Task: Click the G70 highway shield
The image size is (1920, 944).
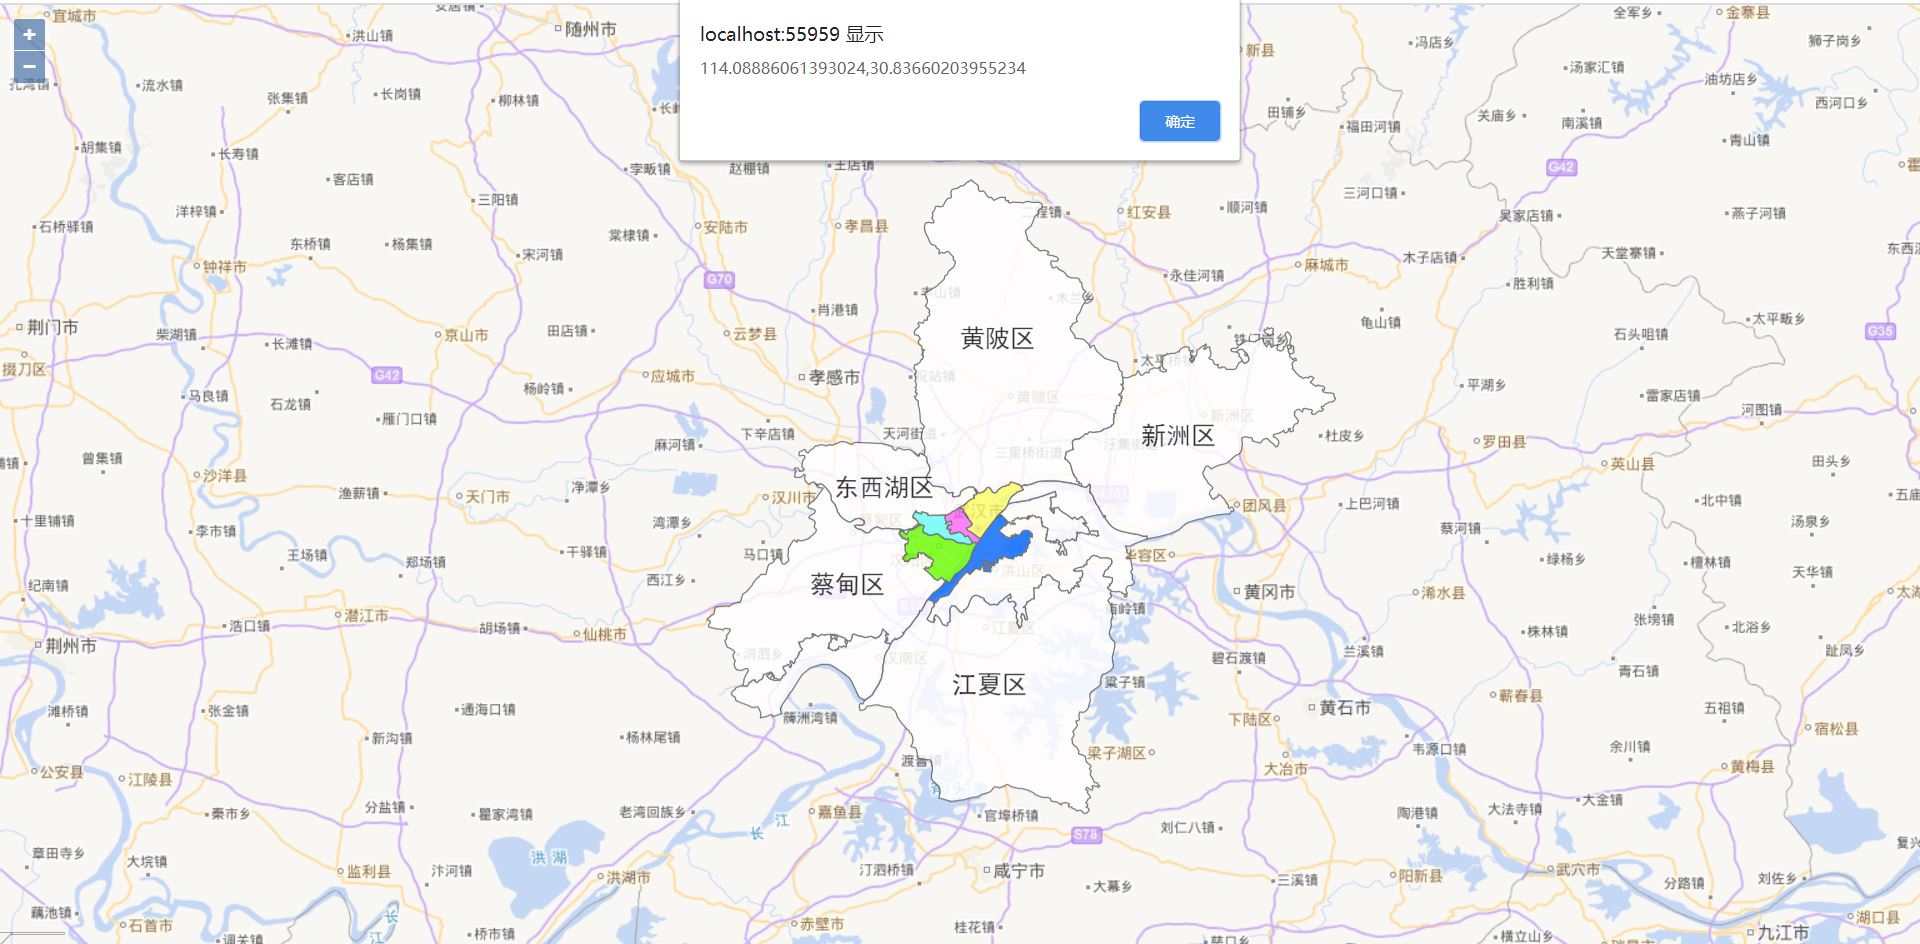Action: (719, 279)
